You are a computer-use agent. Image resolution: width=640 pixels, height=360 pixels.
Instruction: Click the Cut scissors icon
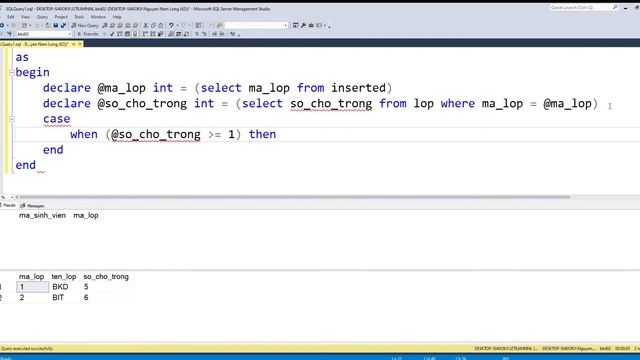point(146,25)
